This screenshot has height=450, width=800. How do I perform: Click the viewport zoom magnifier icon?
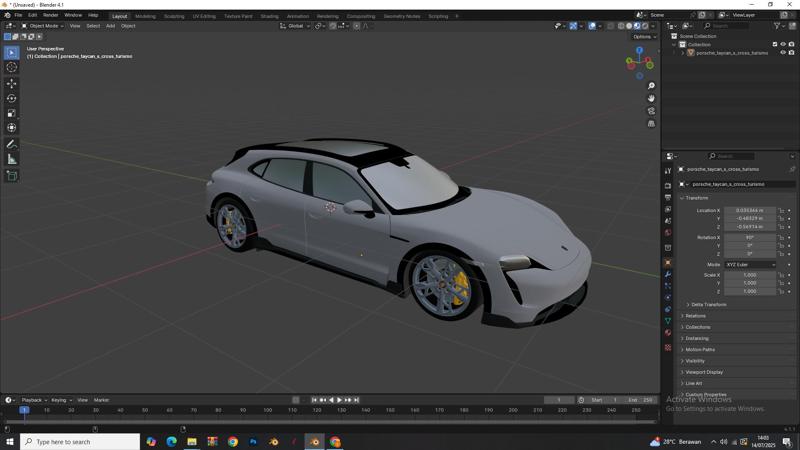click(x=651, y=86)
